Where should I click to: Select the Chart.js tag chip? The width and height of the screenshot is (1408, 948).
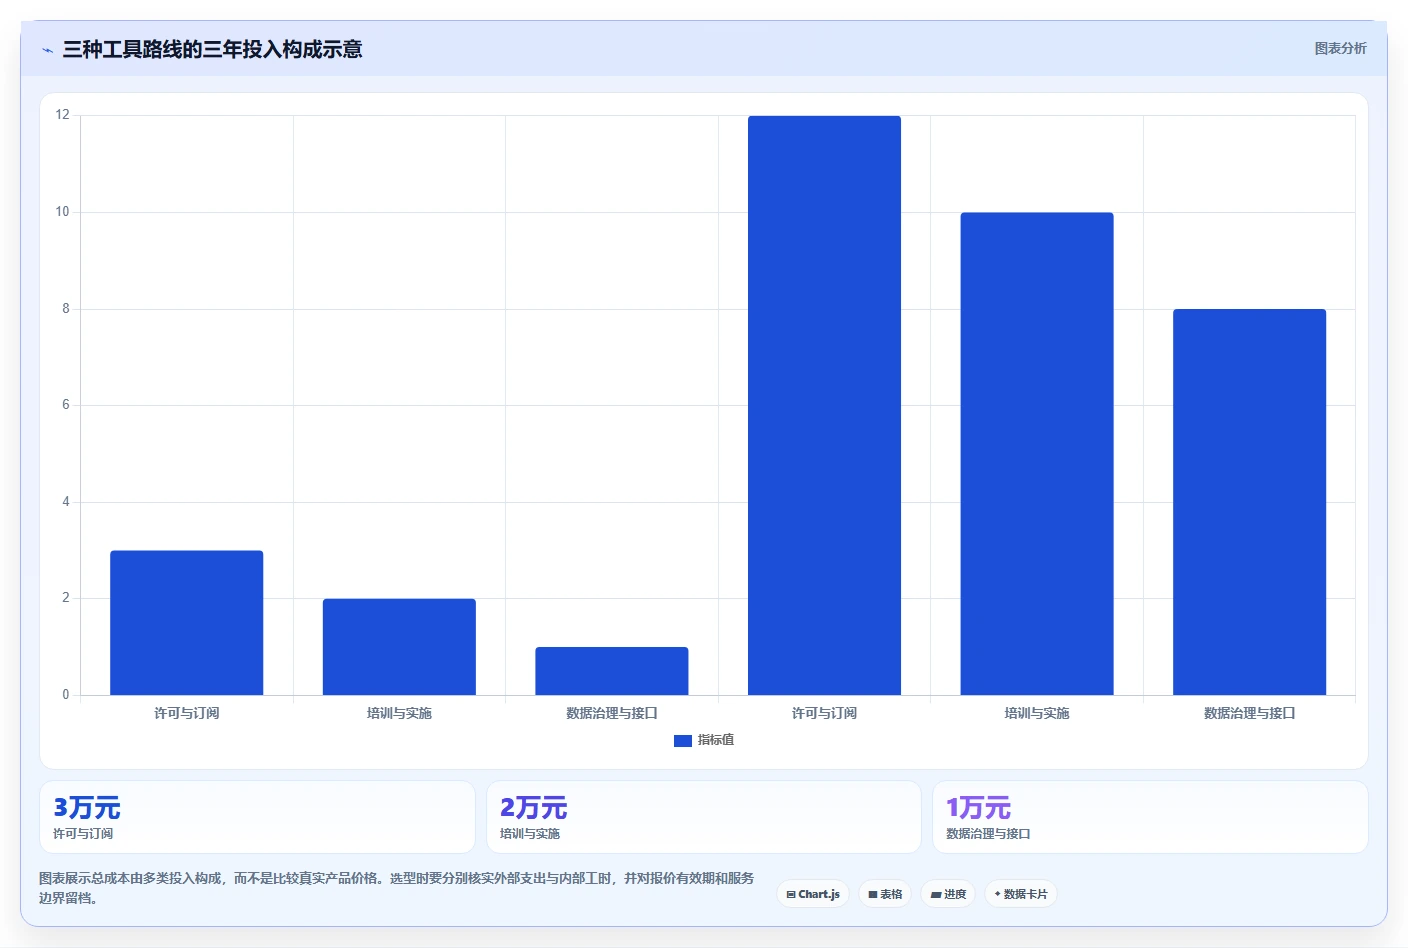(x=813, y=894)
